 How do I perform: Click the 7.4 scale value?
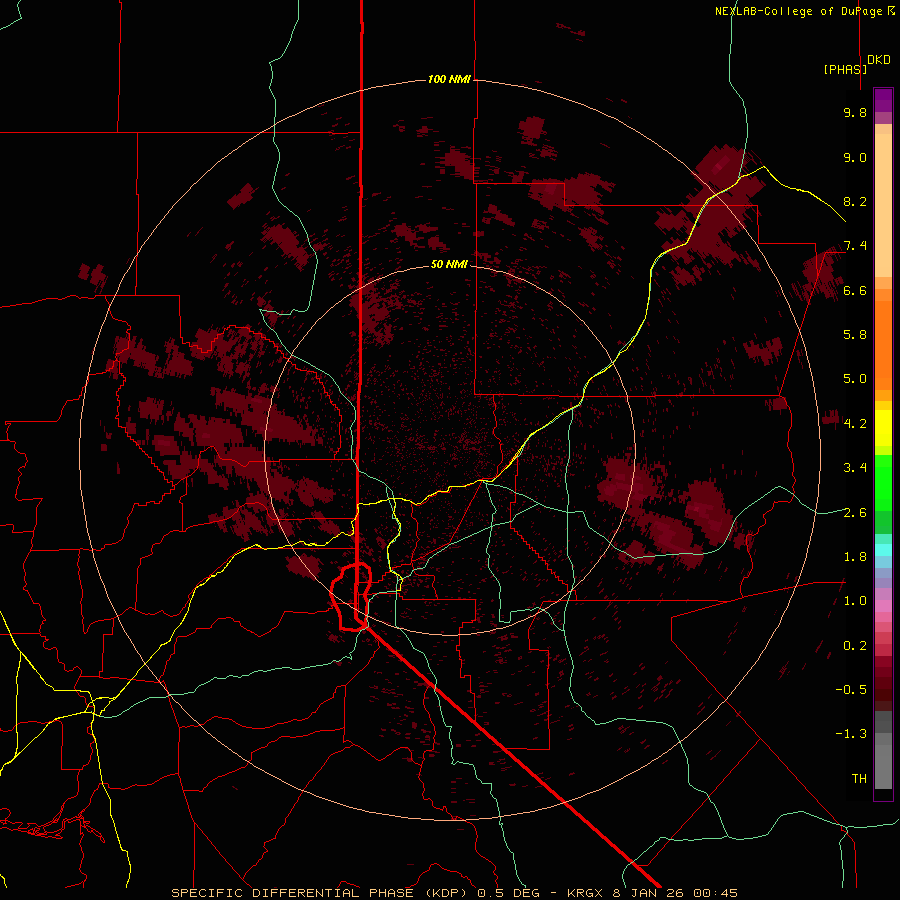click(855, 246)
